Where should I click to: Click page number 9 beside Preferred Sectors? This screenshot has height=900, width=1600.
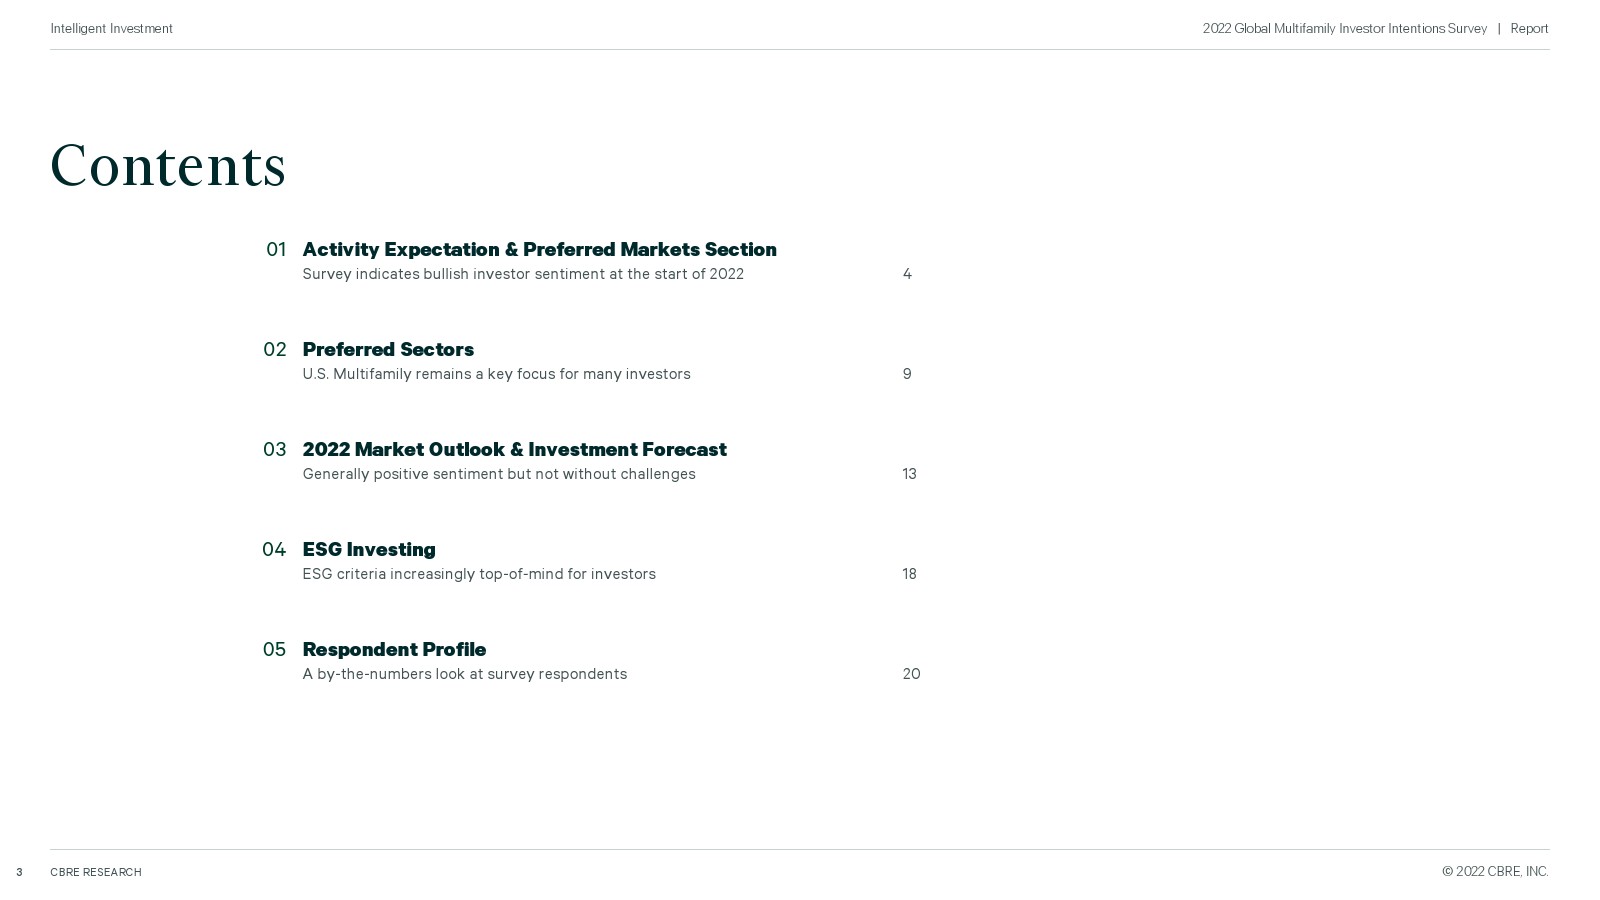click(x=907, y=374)
